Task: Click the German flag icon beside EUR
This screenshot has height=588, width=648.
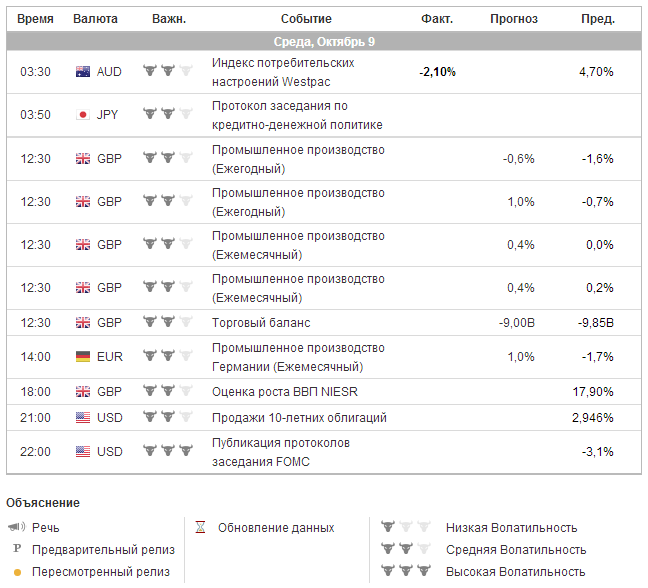Action: click(83, 357)
